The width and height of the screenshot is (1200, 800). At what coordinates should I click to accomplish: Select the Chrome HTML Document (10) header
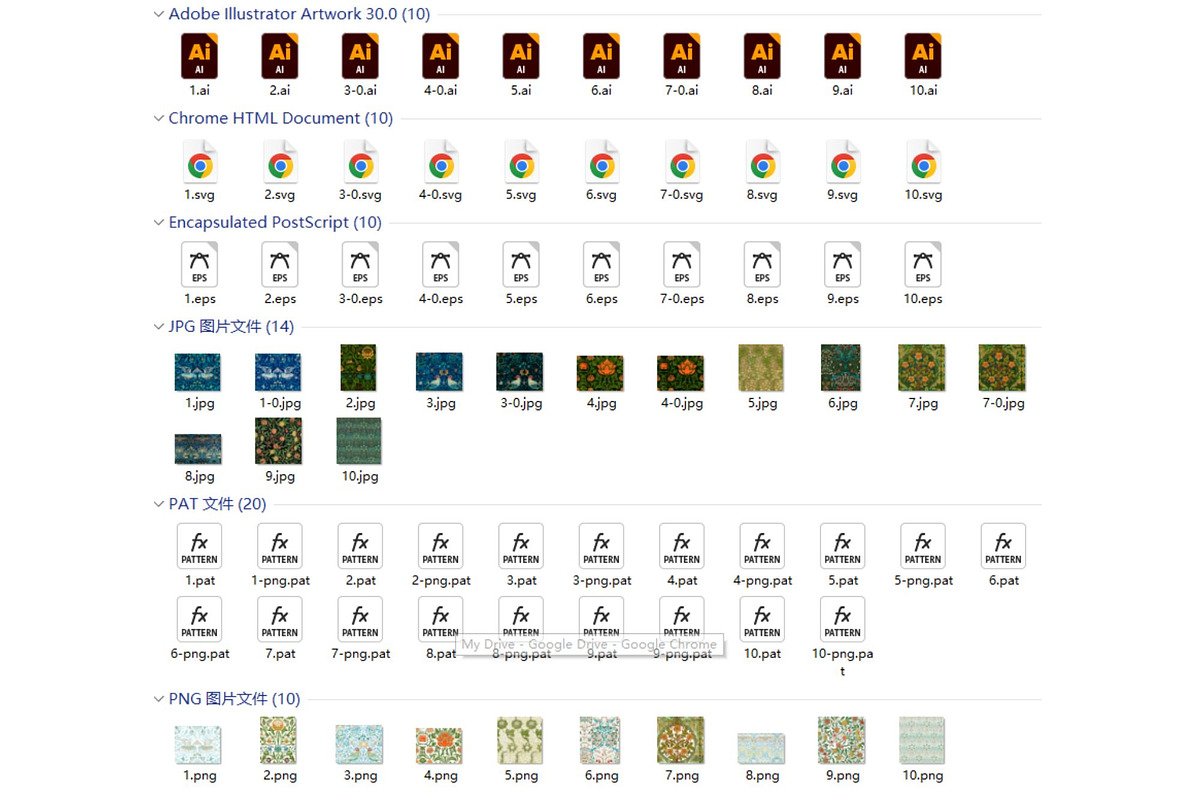[x=280, y=118]
